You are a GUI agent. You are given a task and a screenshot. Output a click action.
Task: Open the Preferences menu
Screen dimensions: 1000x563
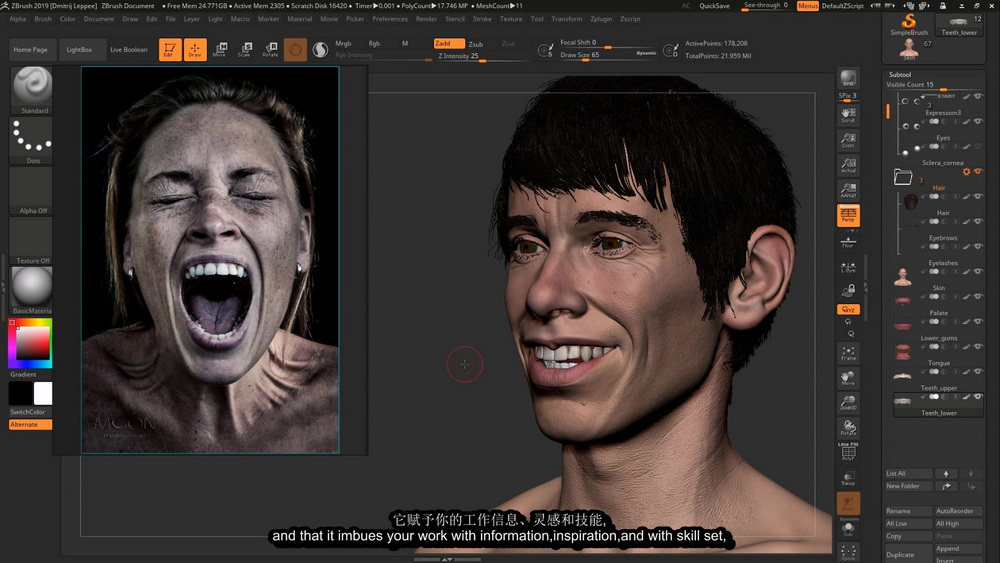(390, 19)
